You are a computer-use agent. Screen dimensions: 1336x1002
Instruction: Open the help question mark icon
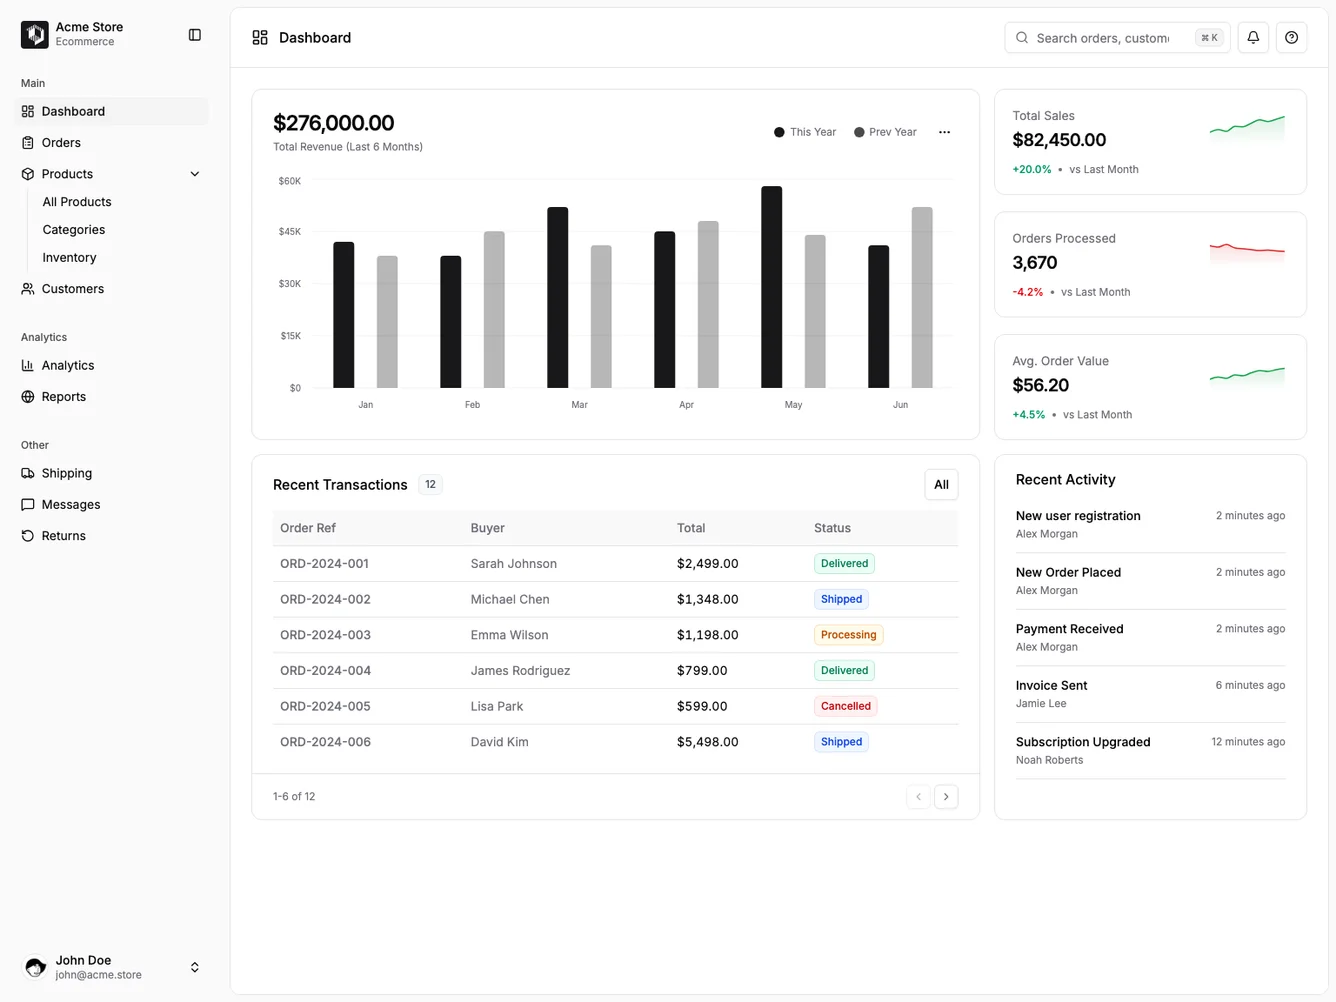click(x=1290, y=37)
